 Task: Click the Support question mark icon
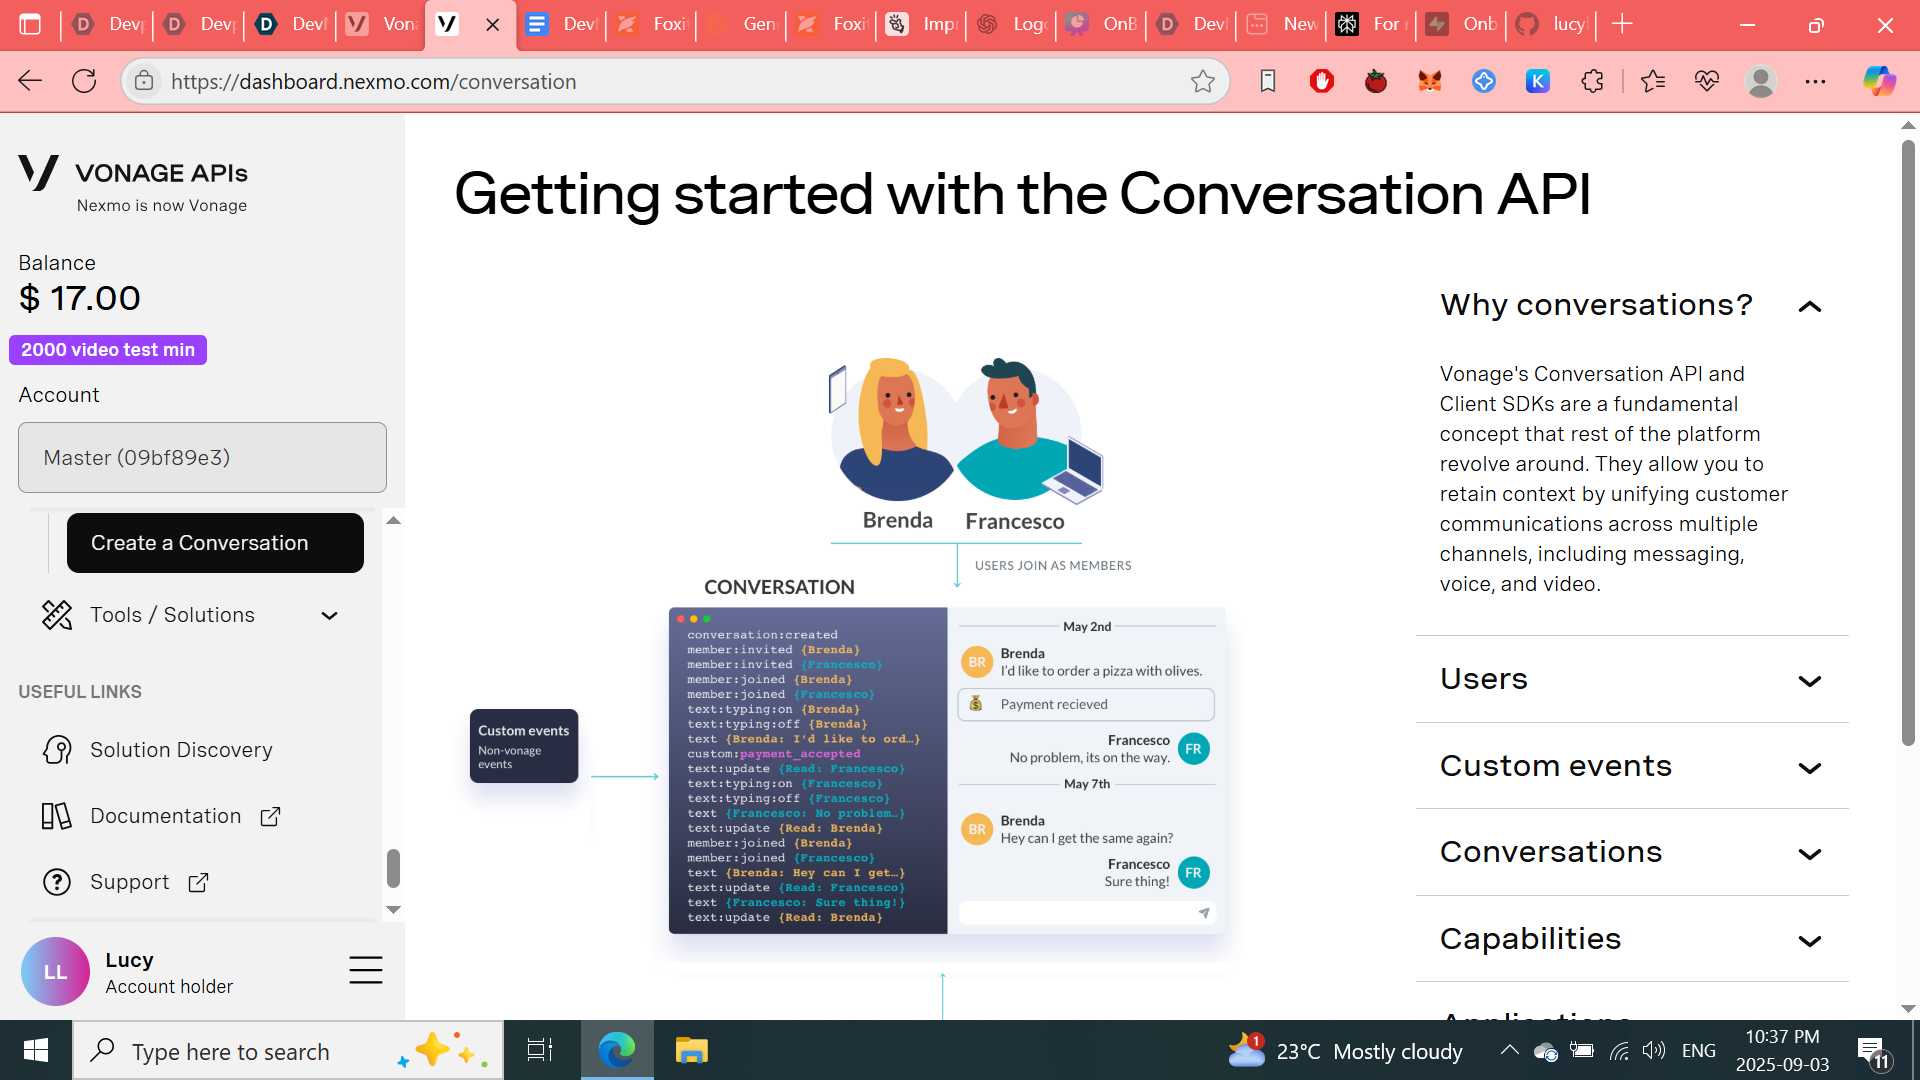pyautogui.click(x=57, y=882)
